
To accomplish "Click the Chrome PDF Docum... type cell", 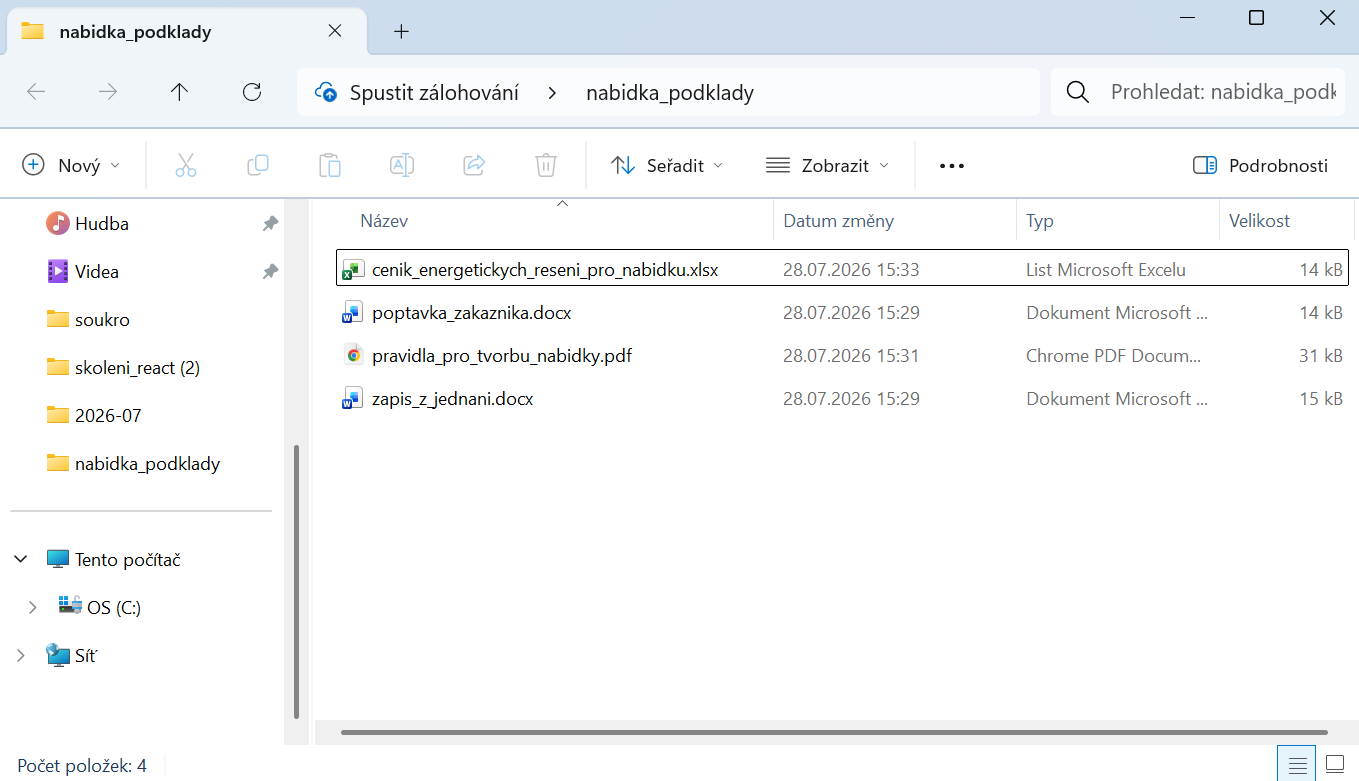I will tap(1114, 355).
